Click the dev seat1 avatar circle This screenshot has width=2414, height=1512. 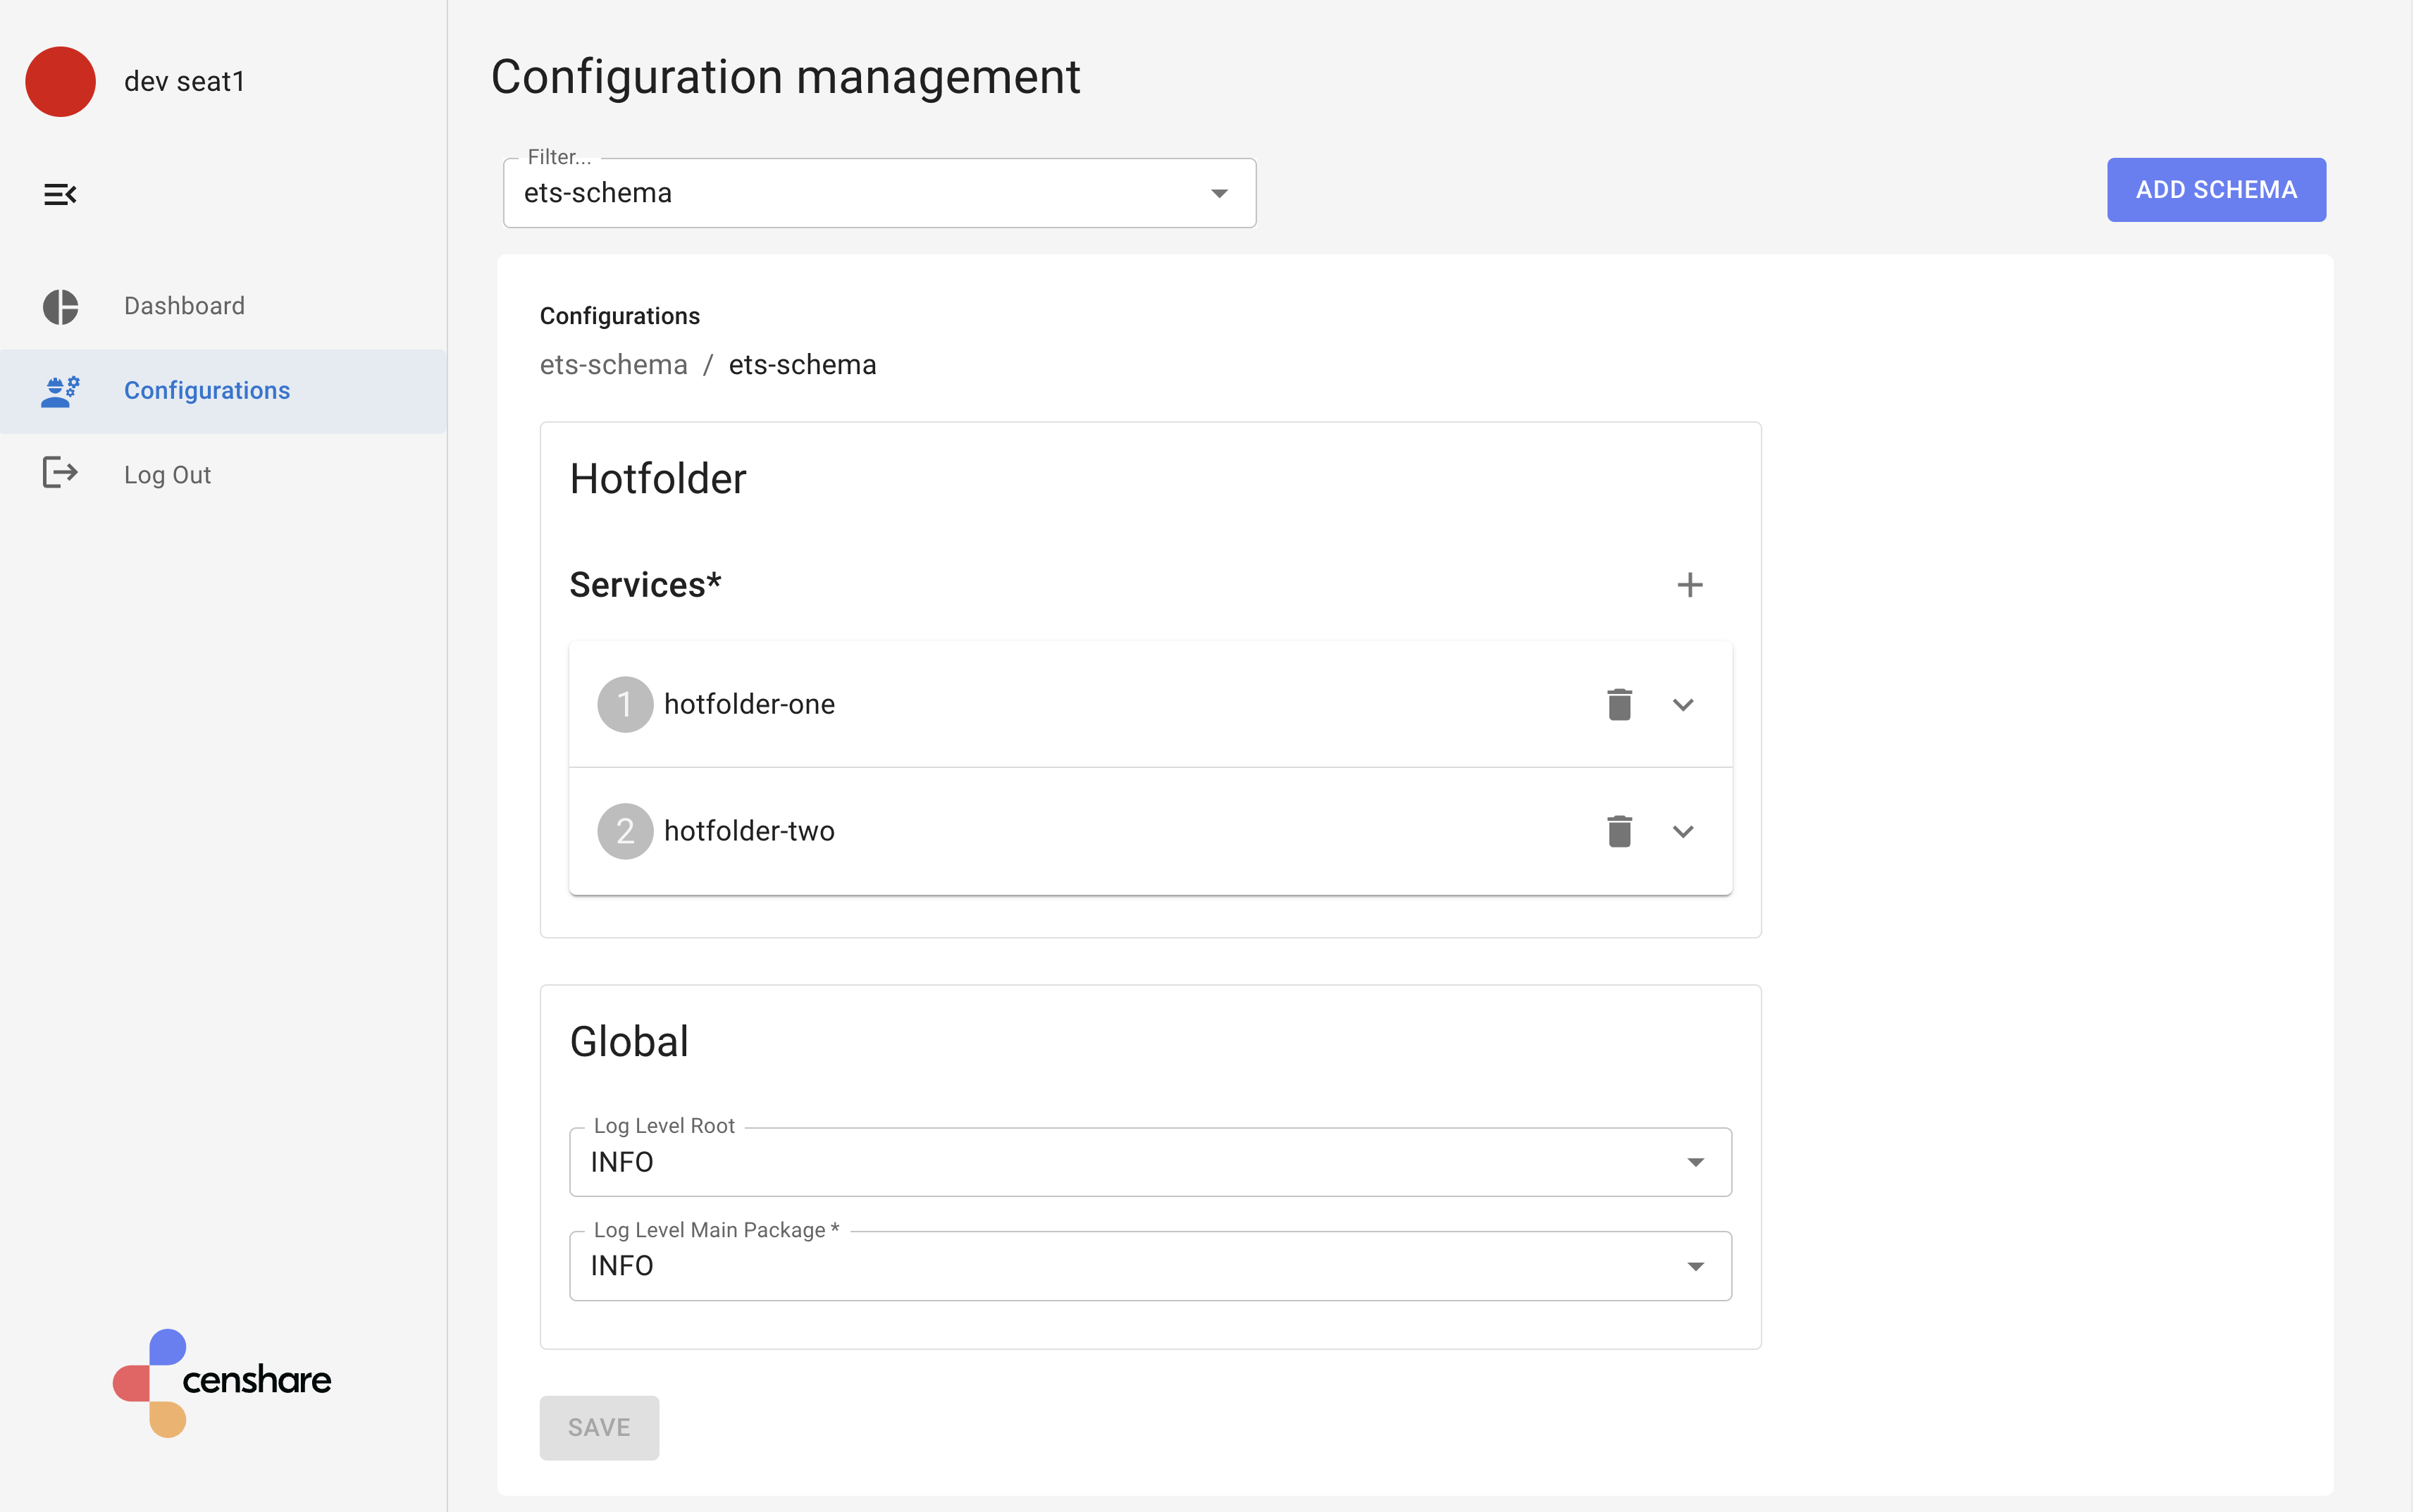pos(60,81)
